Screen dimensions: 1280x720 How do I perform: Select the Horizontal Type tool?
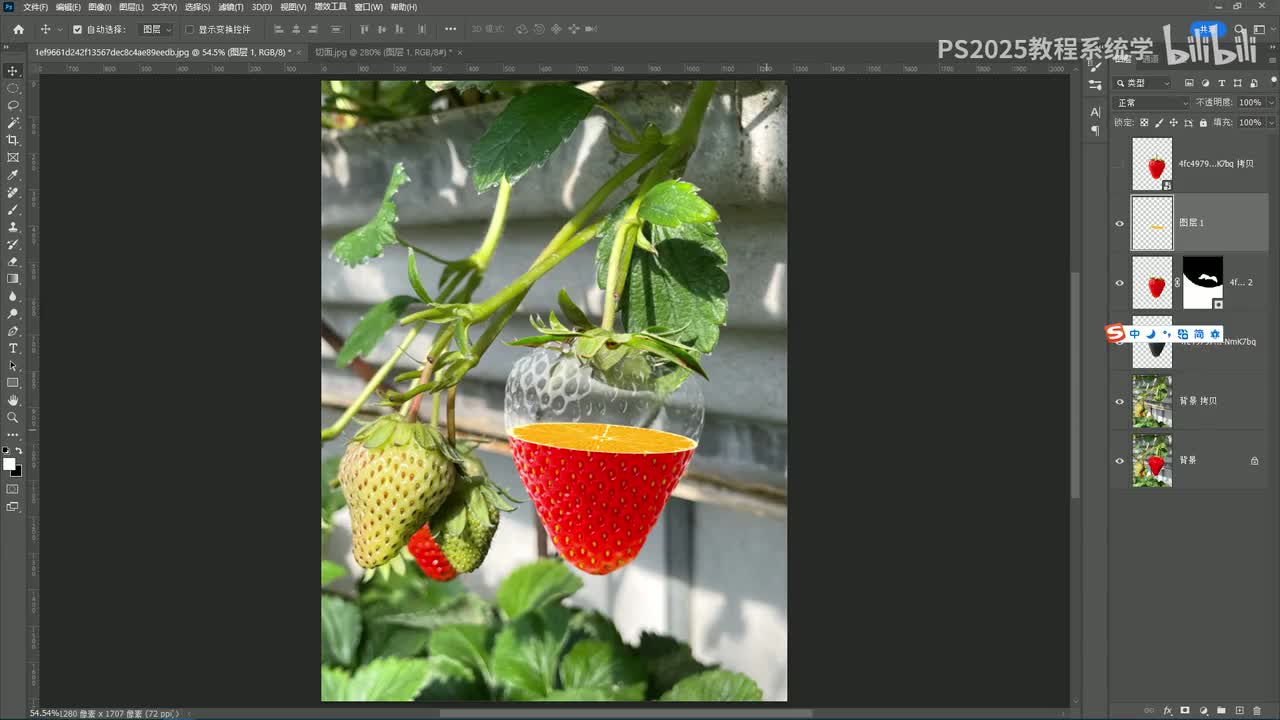pyautogui.click(x=13, y=348)
